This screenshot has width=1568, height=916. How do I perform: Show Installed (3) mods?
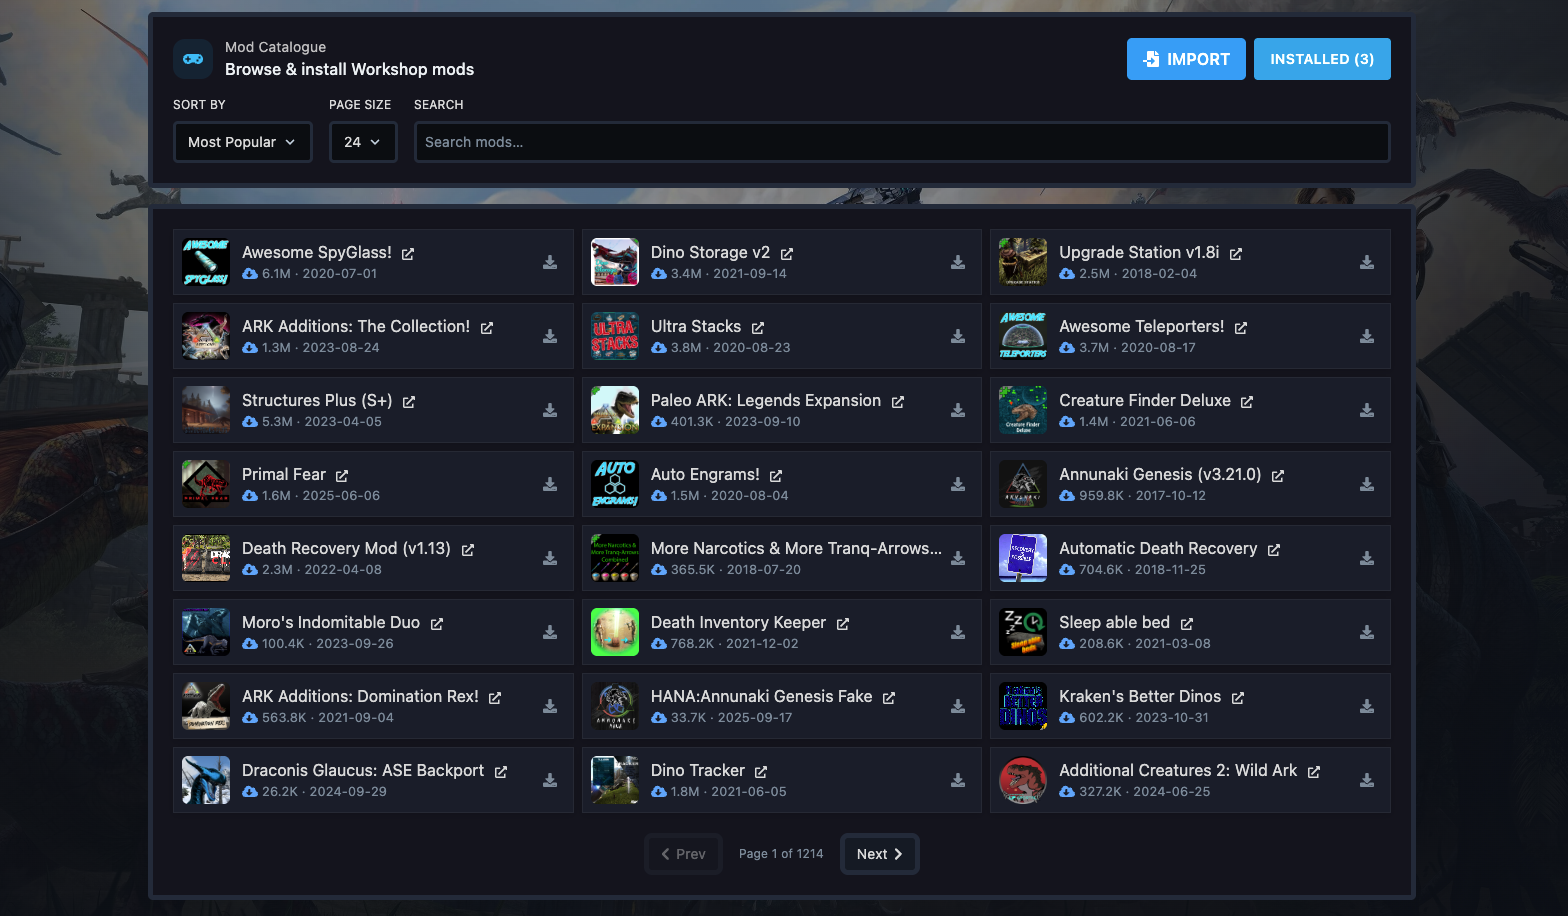[1322, 59]
